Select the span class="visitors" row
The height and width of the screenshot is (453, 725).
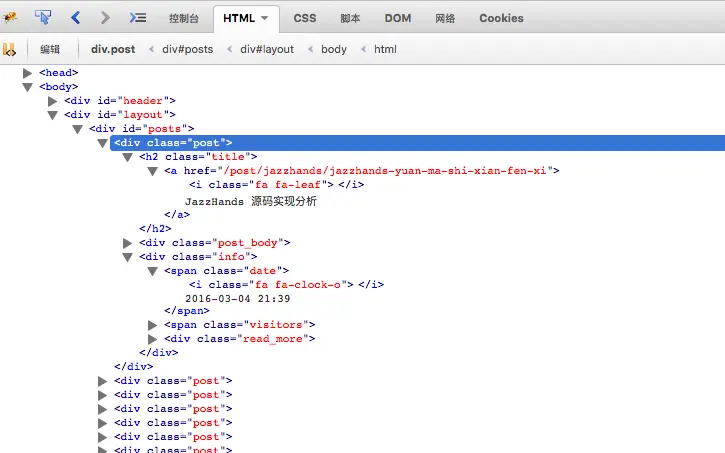240,324
